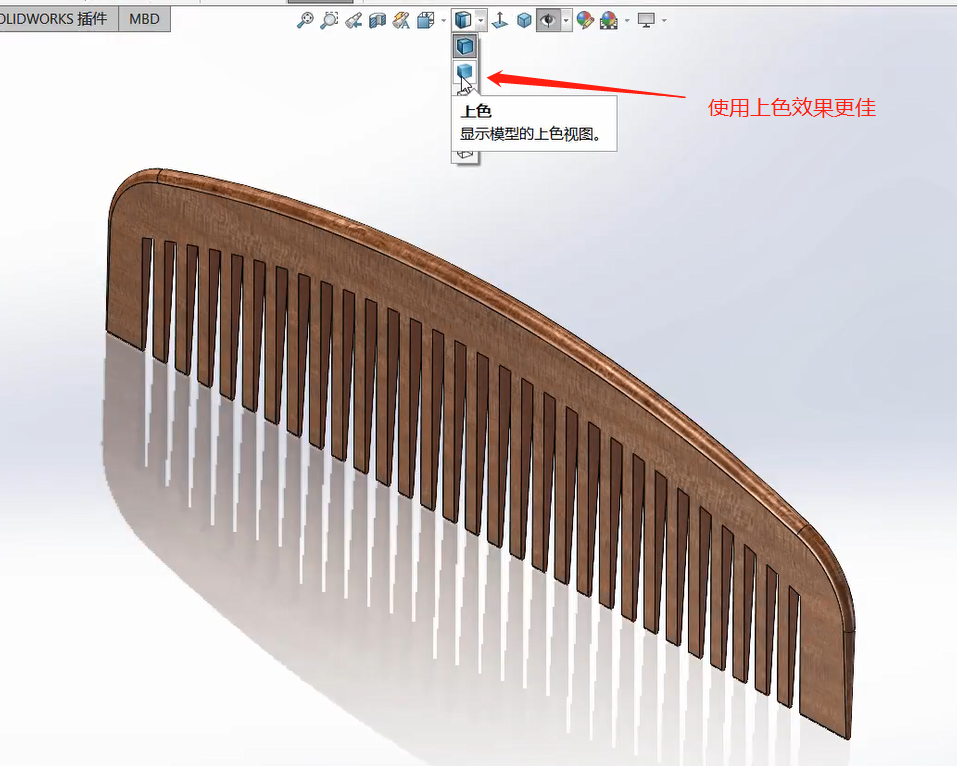Image resolution: width=957 pixels, height=766 pixels.
Task: Open the Dynamic Annotation Views icon
Action: (401, 21)
